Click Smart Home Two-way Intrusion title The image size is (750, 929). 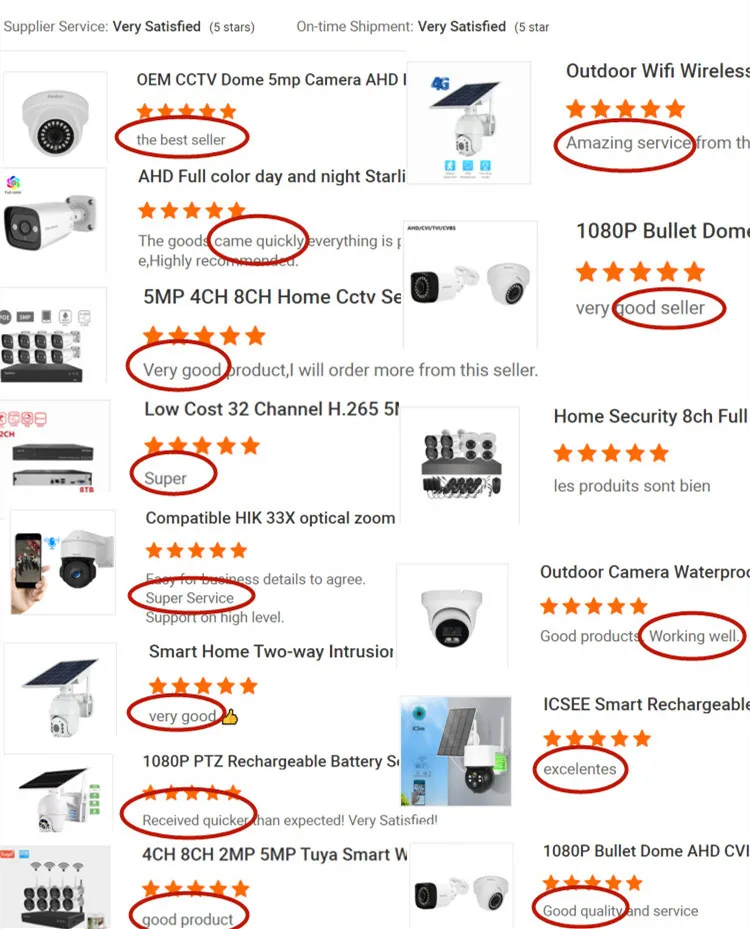271,652
